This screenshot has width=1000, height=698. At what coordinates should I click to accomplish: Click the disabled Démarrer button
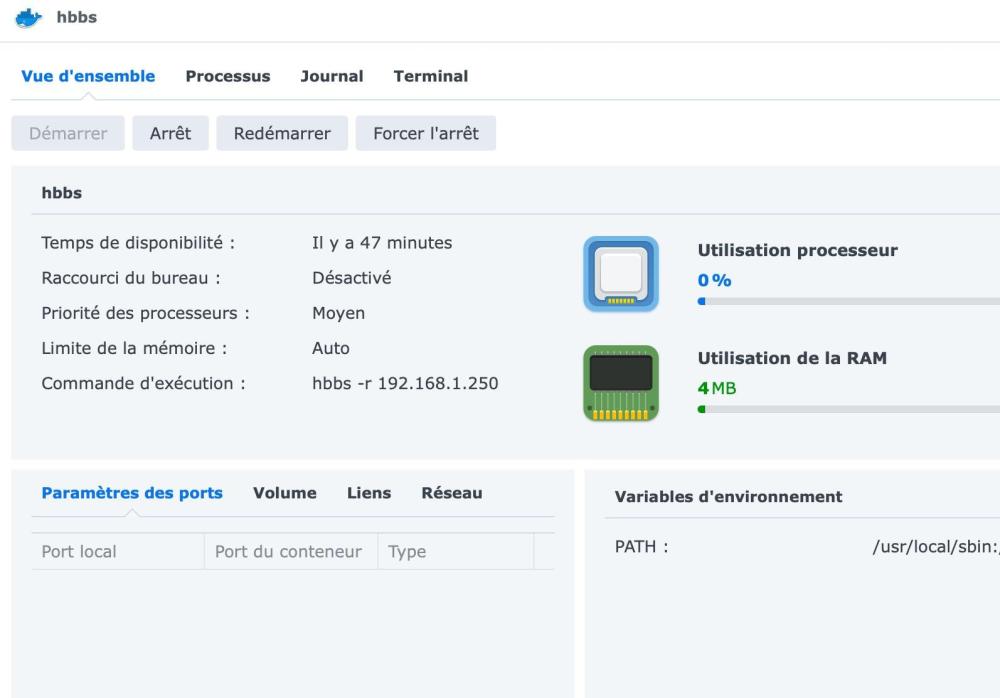[x=68, y=133]
